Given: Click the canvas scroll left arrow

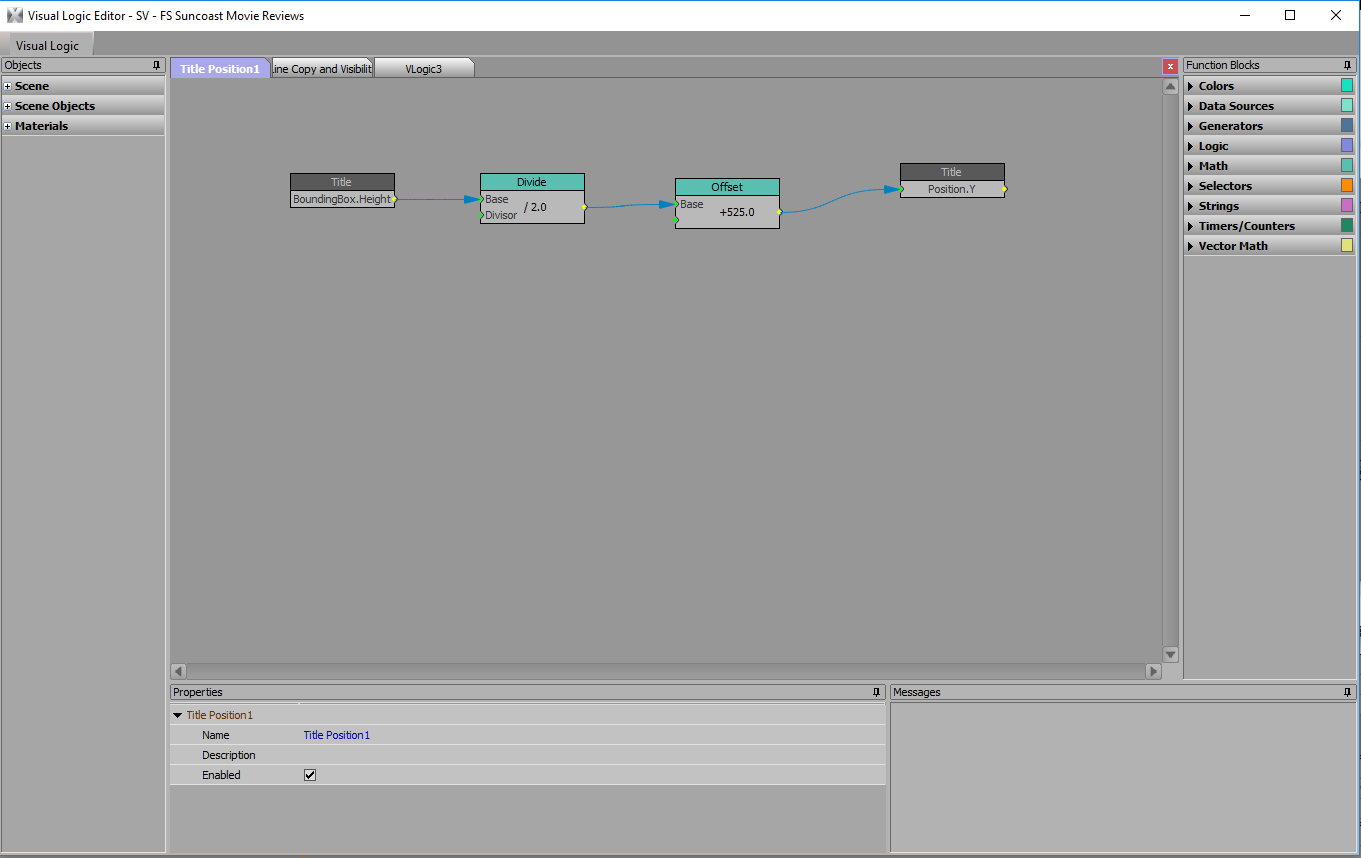Looking at the screenshot, I should pyautogui.click(x=179, y=671).
